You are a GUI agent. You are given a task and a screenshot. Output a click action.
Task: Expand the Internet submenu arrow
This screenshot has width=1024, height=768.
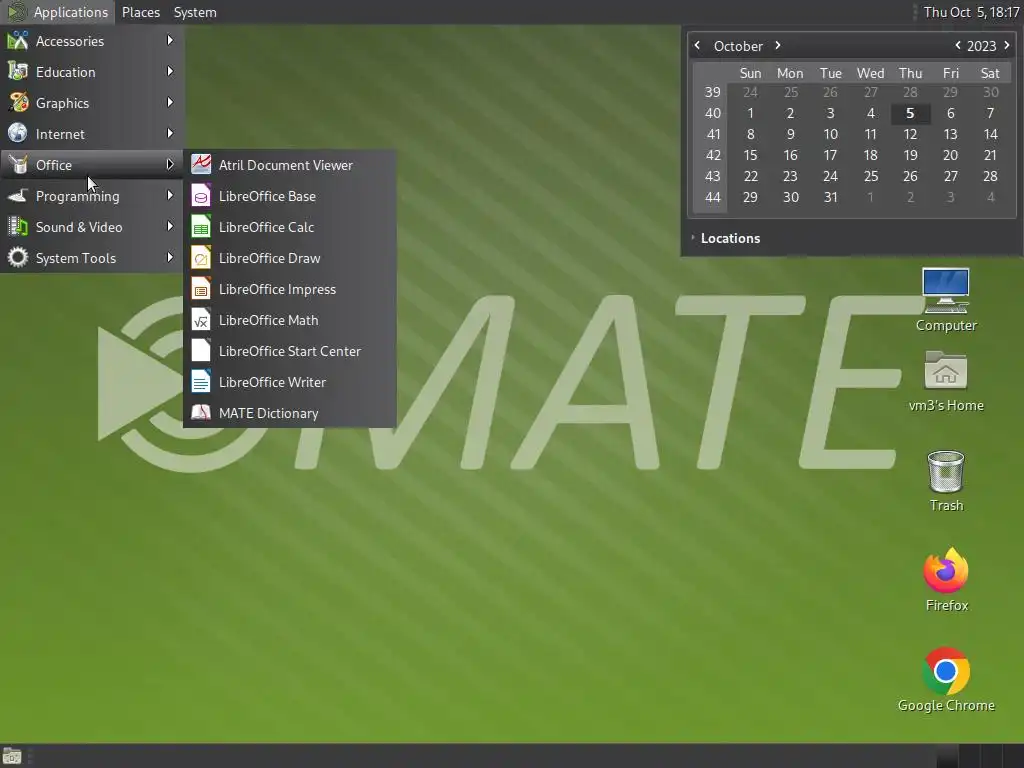tap(170, 133)
